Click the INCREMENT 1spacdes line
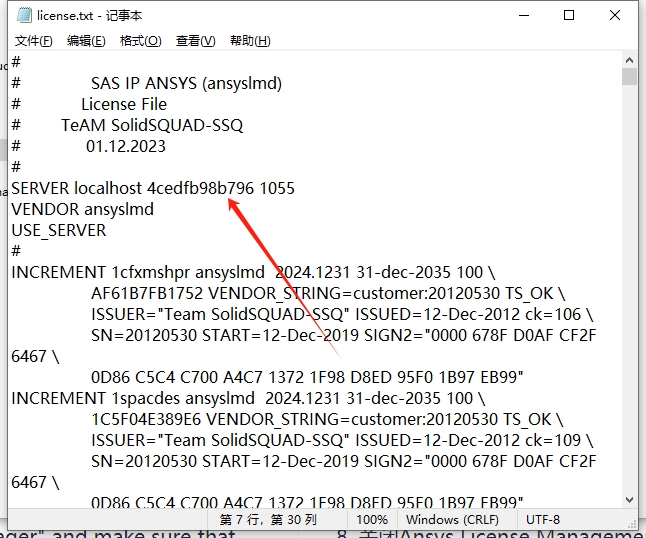This screenshot has height=538, width=646. pyautogui.click(x=248, y=398)
